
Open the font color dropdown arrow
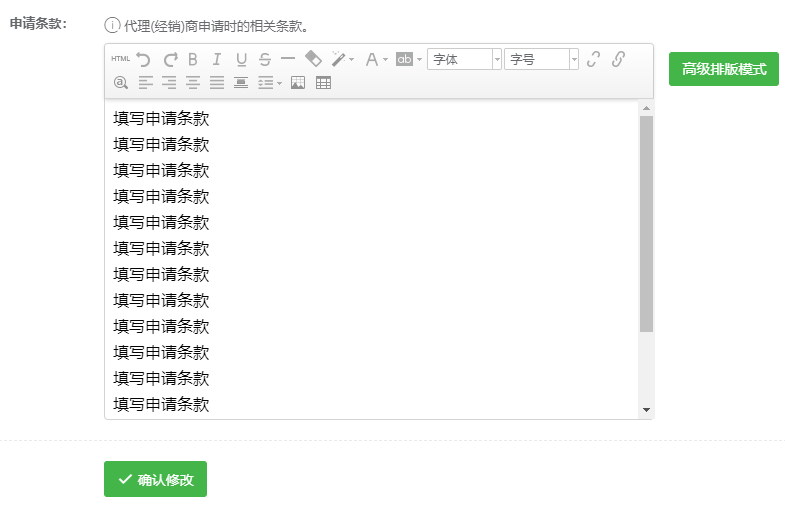click(385, 60)
